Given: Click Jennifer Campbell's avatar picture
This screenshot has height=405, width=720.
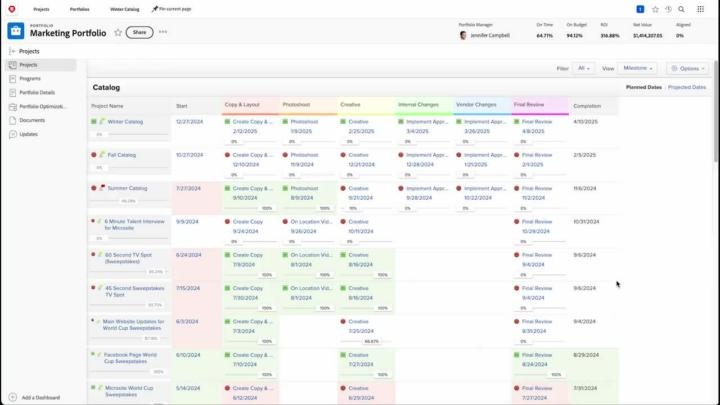Looking at the screenshot, I should [x=463, y=35].
